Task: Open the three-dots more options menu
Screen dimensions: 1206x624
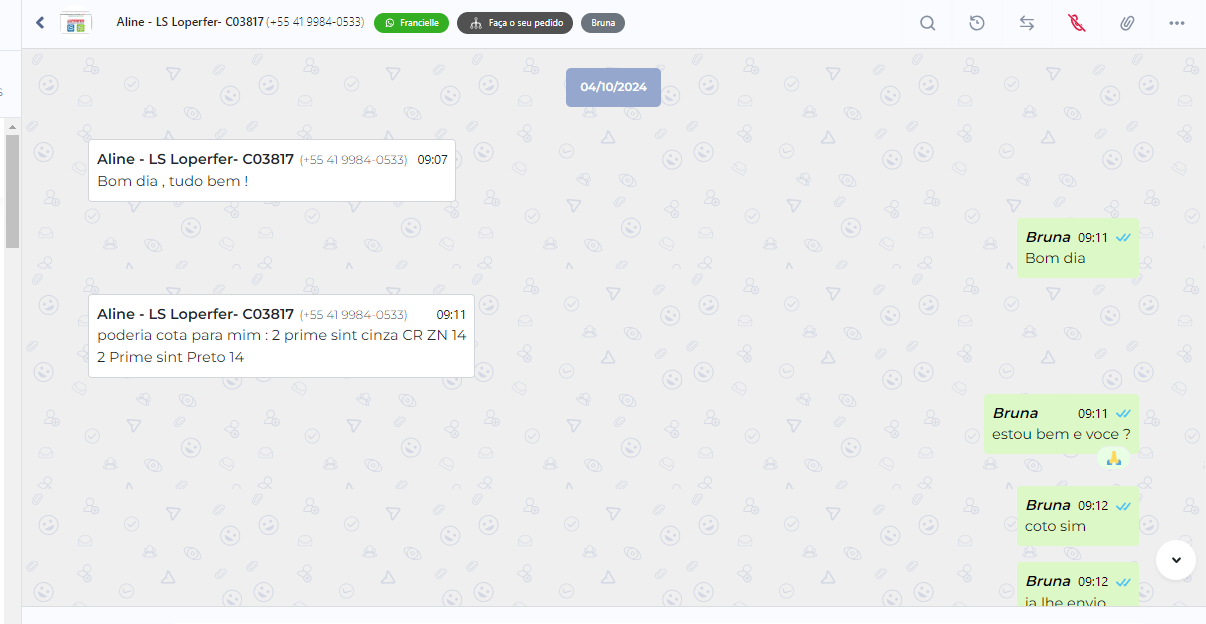Action: click(x=1177, y=23)
